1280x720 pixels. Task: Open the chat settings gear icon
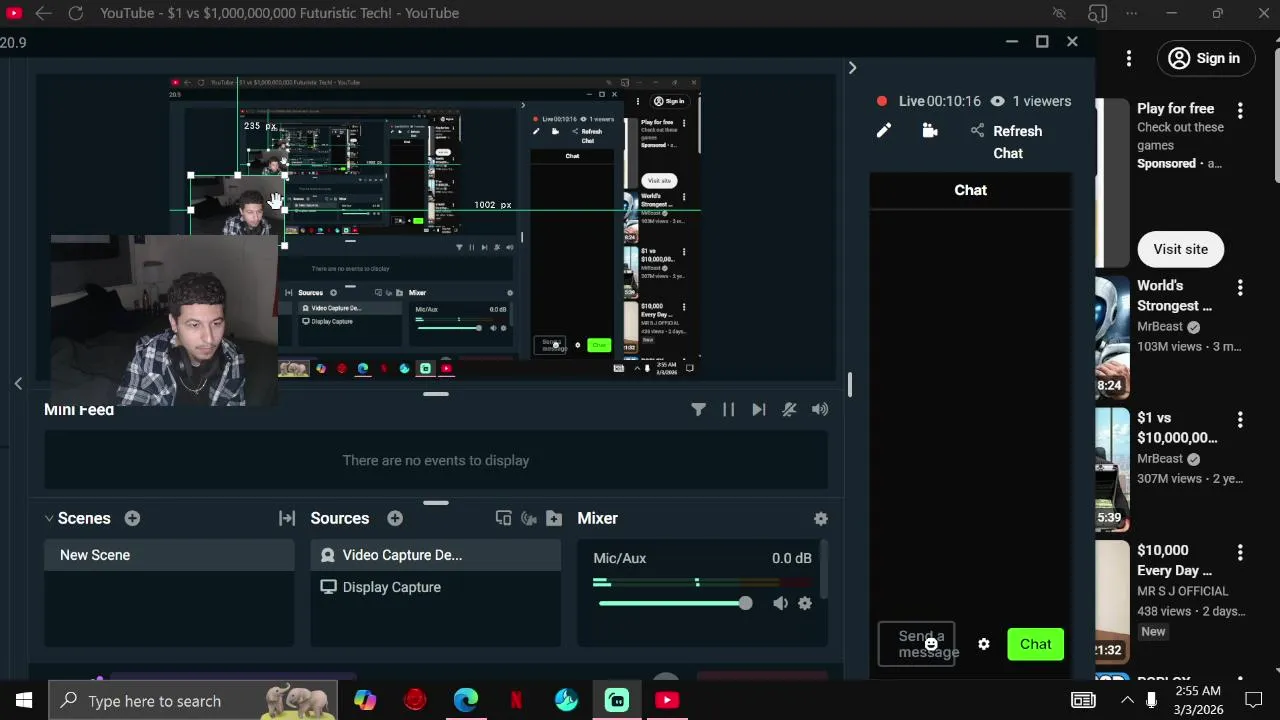pyautogui.click(x=984, y=644)
